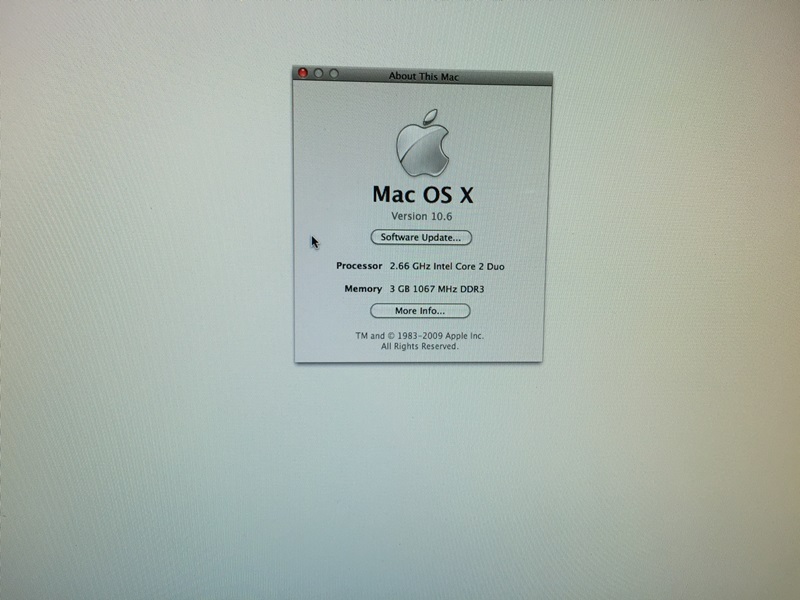Click the 2.66 GHz clock speed value
This screenshot has height=600, width=800.
(x=411, y=266)
